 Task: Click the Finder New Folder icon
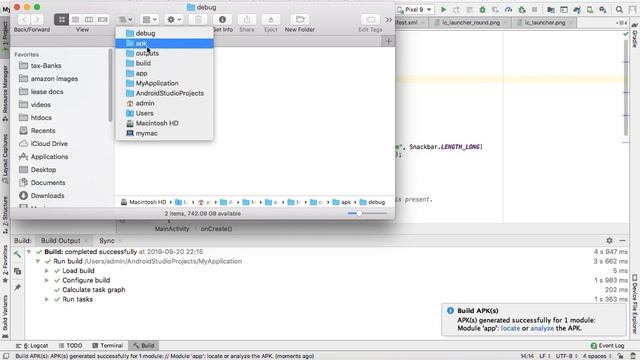pyautogui.click(x=300, y=19)
